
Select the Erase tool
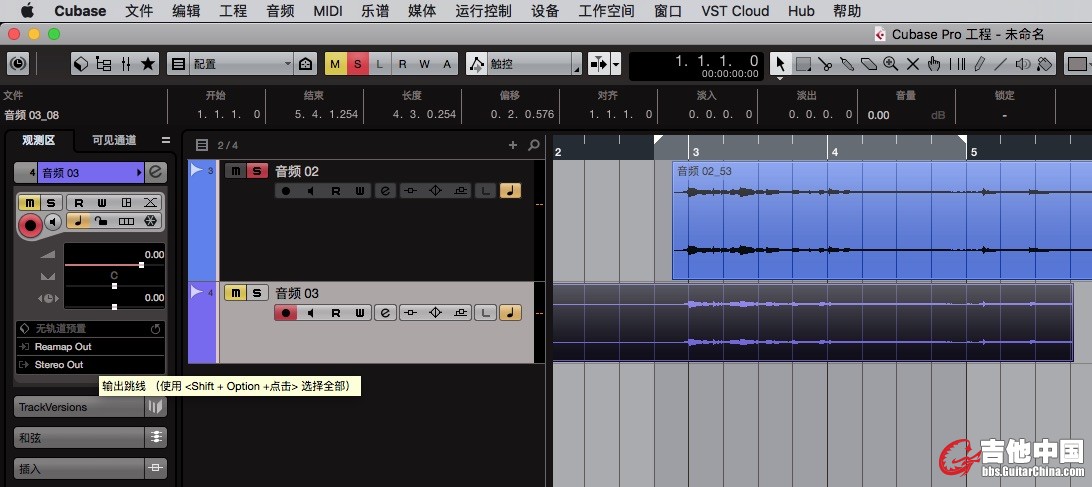coord(869,64)
